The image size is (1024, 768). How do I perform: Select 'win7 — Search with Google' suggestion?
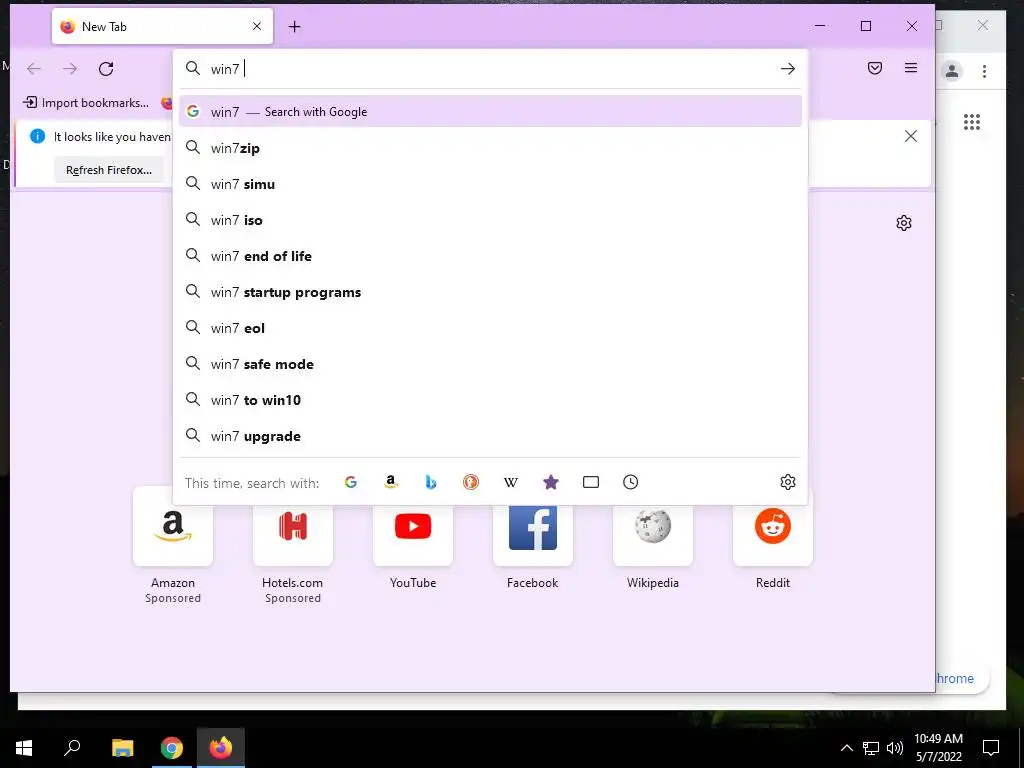coord(490,112)
